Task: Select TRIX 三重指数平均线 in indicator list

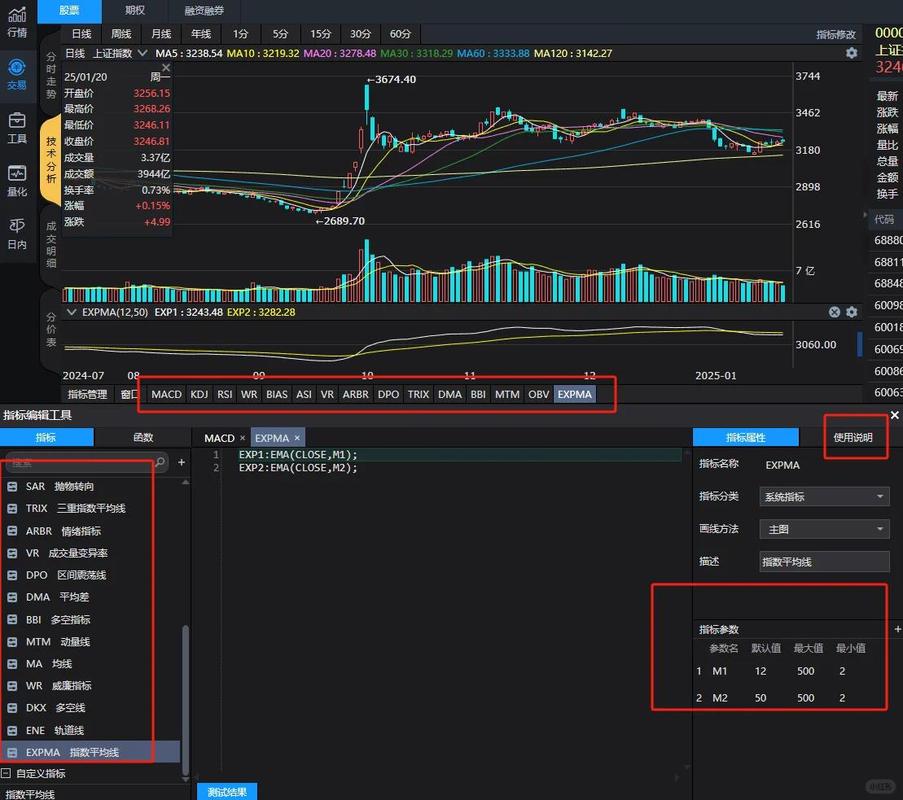Action: (92, 509)
